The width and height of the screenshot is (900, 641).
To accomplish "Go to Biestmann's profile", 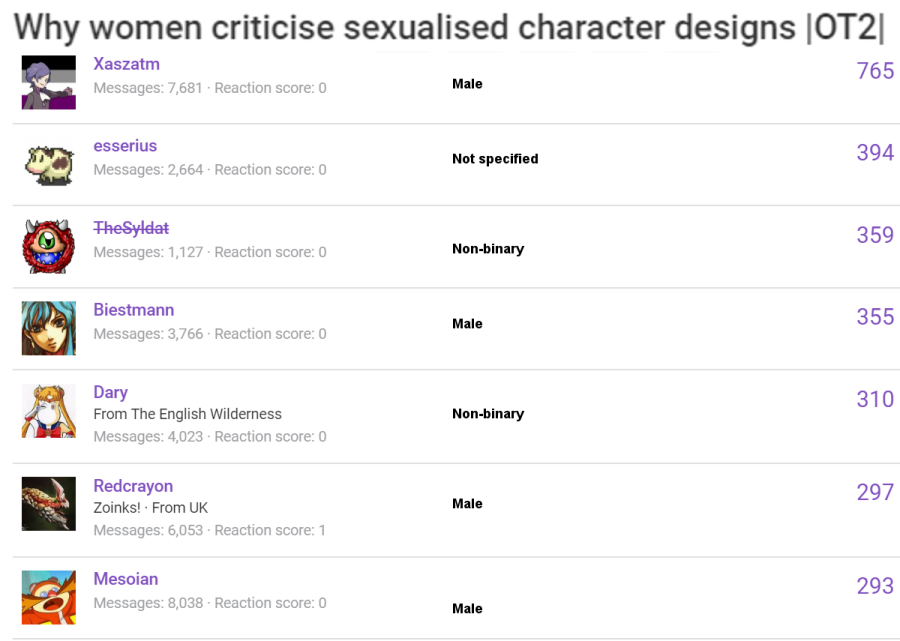I will click(134, 310).
